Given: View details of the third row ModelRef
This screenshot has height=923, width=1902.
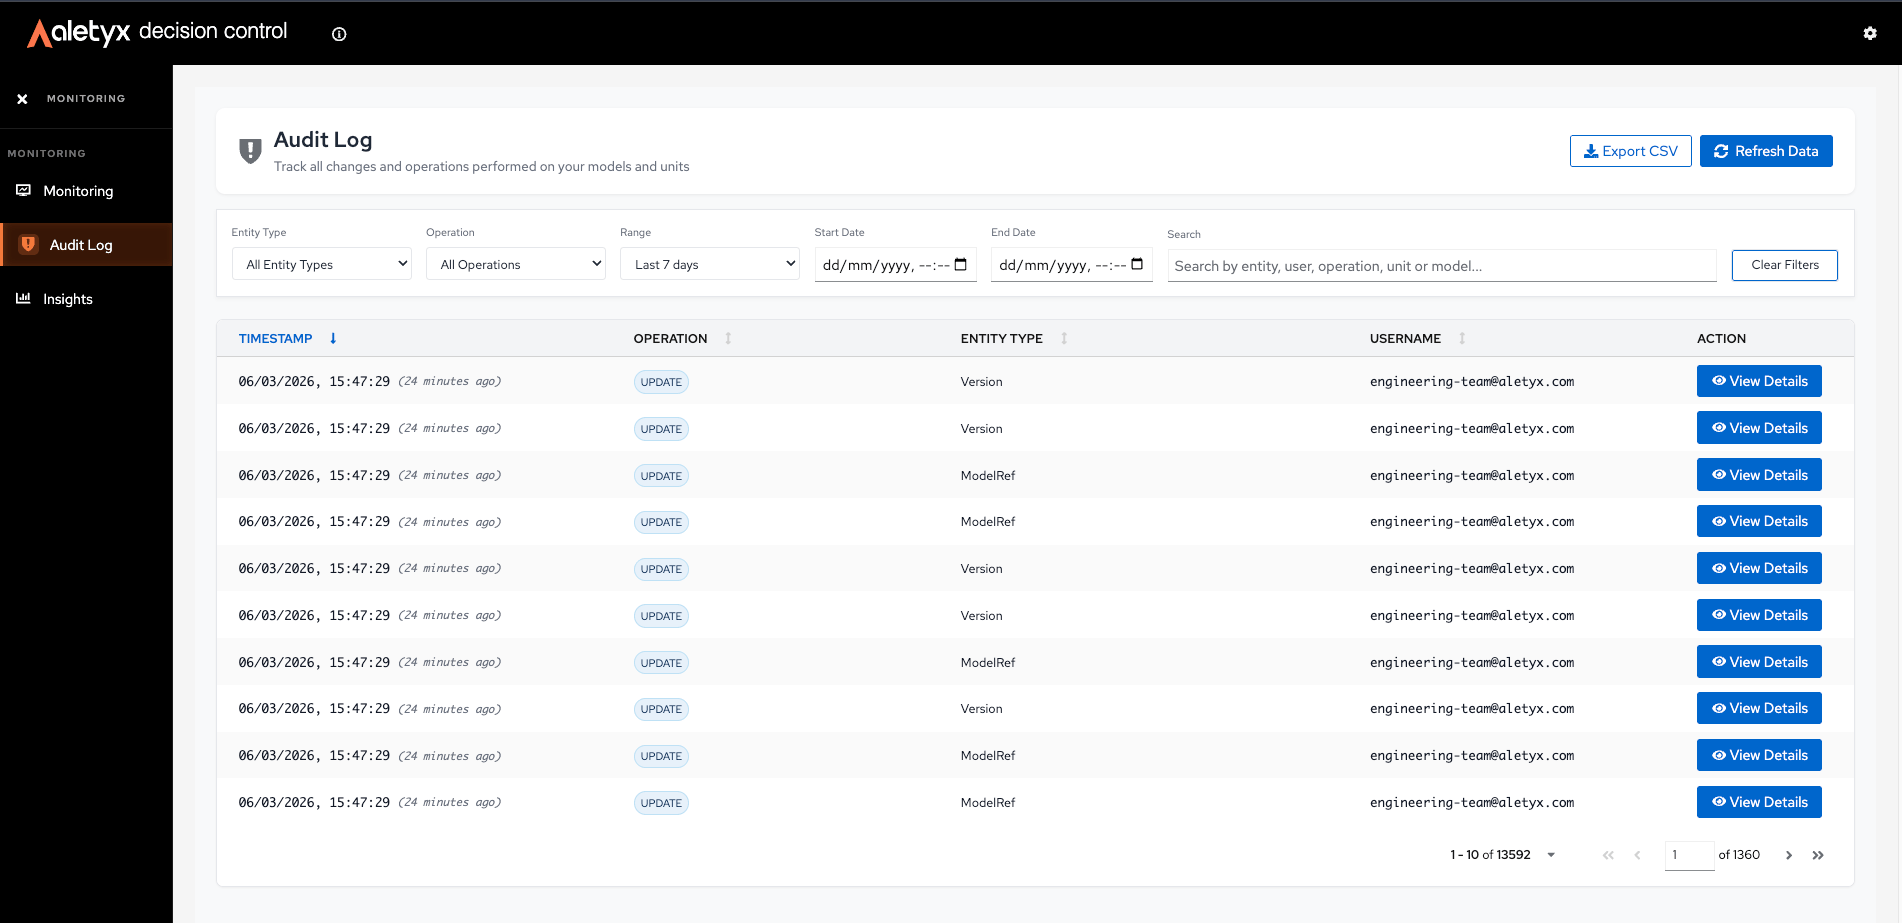Looking at the screenshot, I should click(1759, 475).
